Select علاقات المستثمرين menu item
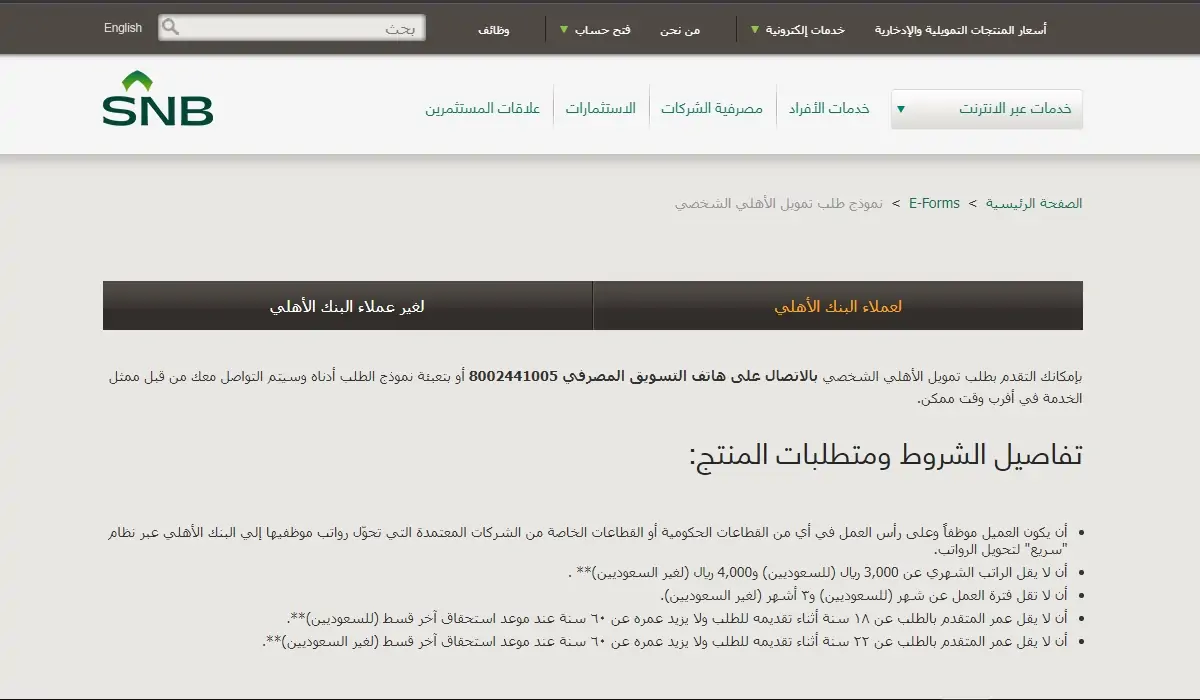Image resolution: width=1200 pixels, height=700 pixels. pos(483,108)
